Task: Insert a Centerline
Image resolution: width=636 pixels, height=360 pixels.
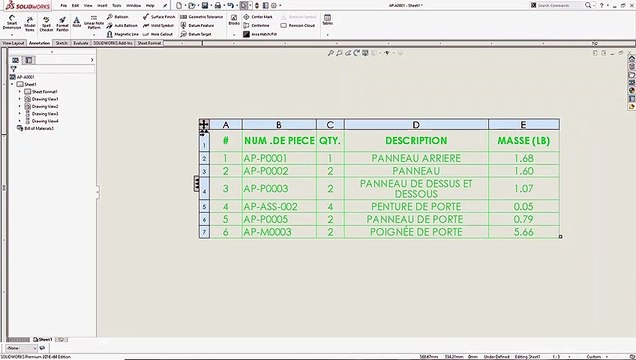Action: (256, 26)
